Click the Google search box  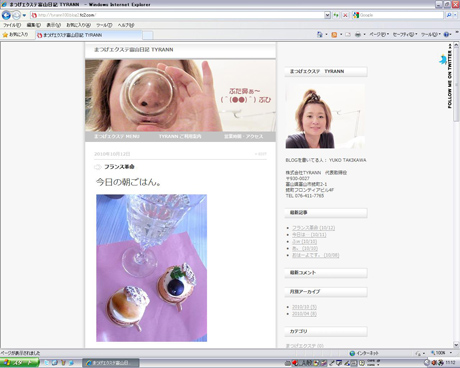pyautogui.click(x=398, y=15)
